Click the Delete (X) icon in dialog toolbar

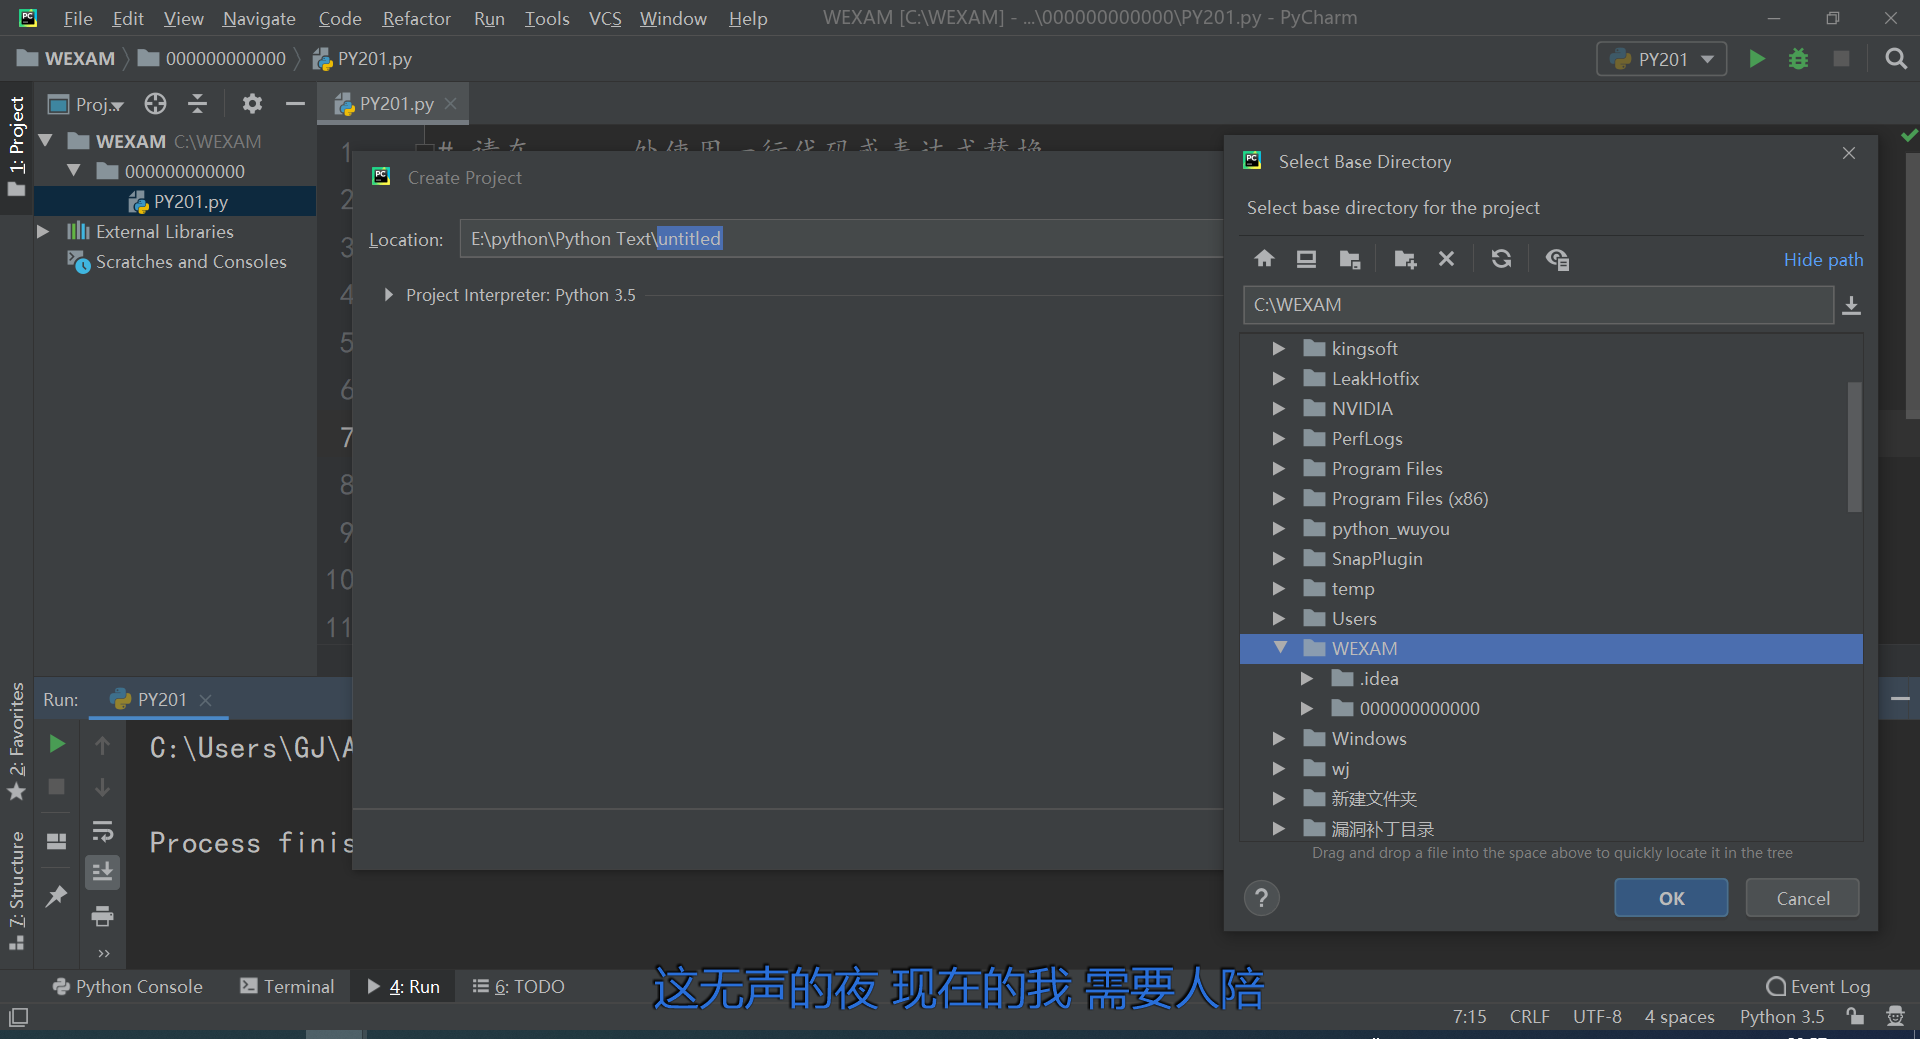pyautogui.click(x=1446, y=259)
